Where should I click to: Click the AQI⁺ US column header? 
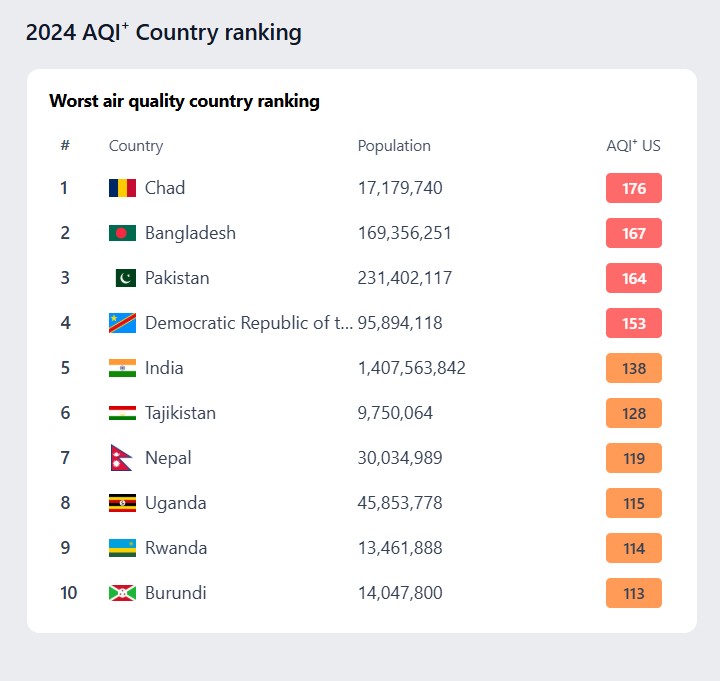click(x=633, y=146)
